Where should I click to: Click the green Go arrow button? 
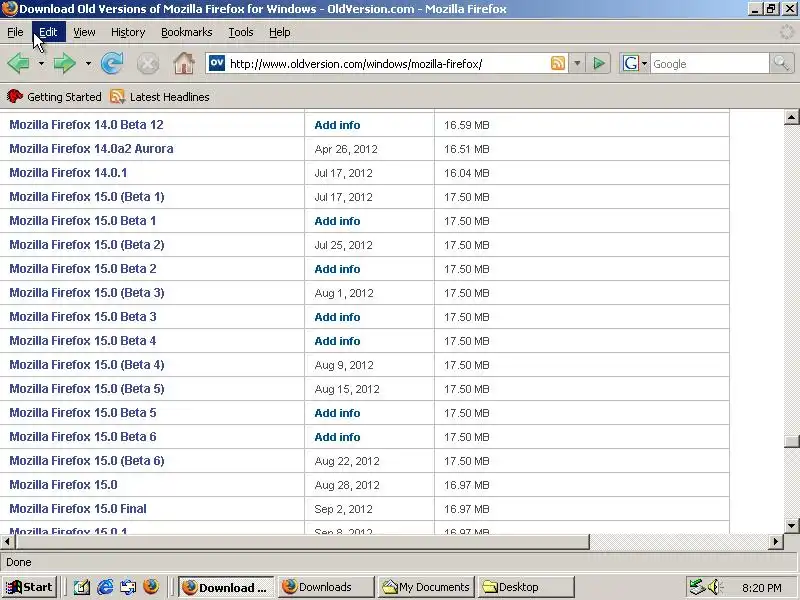pyautogui.click(x=598, y=64)
